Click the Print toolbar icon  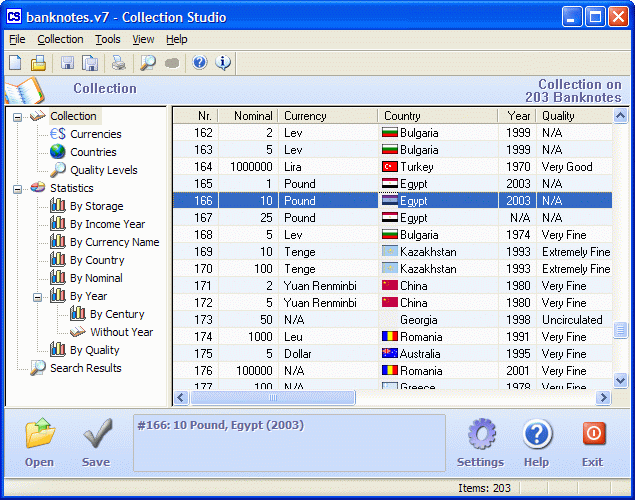(x=119, y=63)
